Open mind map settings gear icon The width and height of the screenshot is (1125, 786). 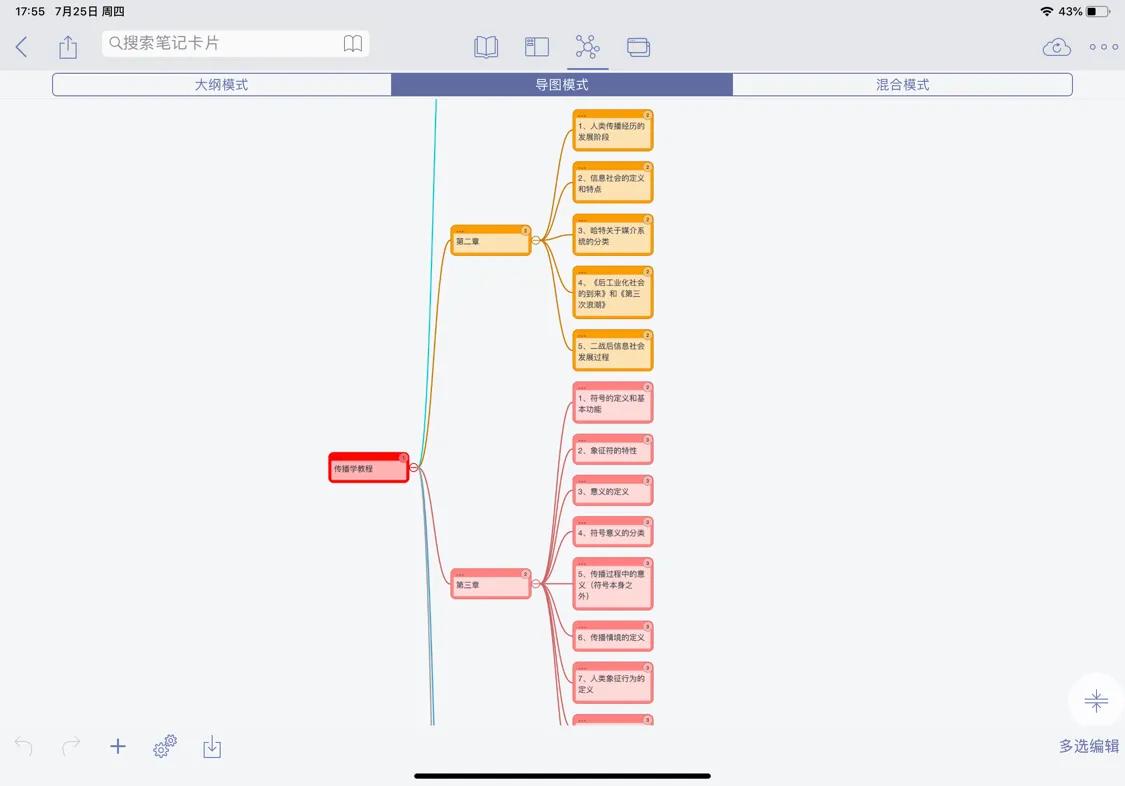(164, 746)
